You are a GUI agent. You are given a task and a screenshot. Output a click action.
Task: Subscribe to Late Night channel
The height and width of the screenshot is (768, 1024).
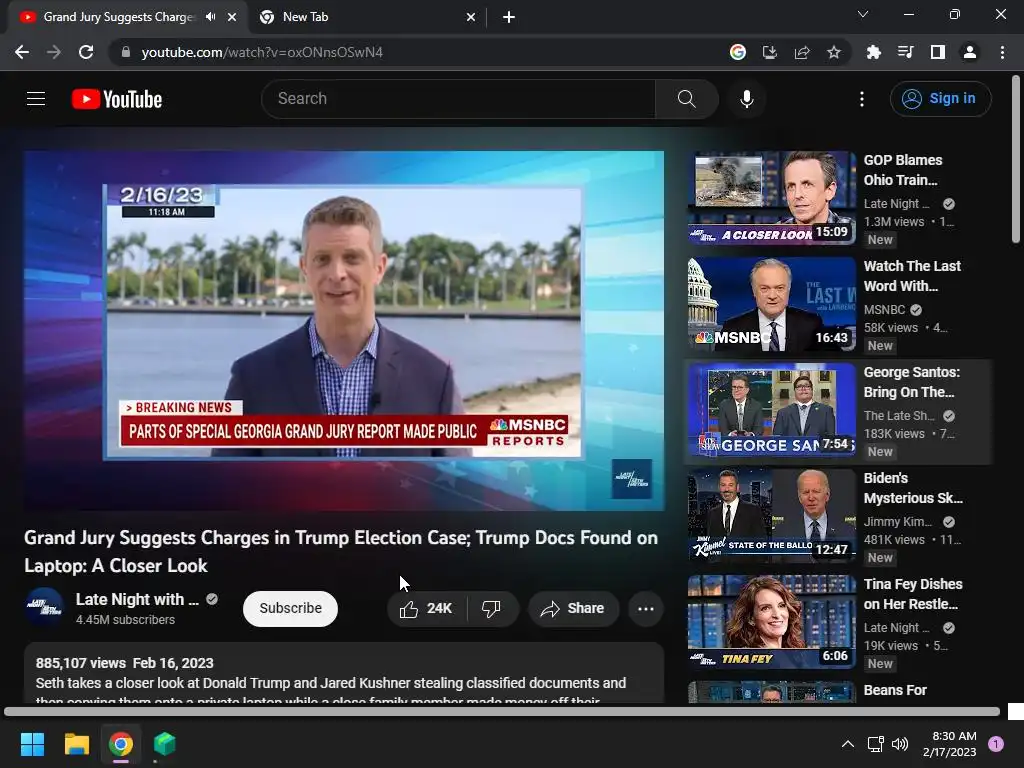click(x=291, y=609)
